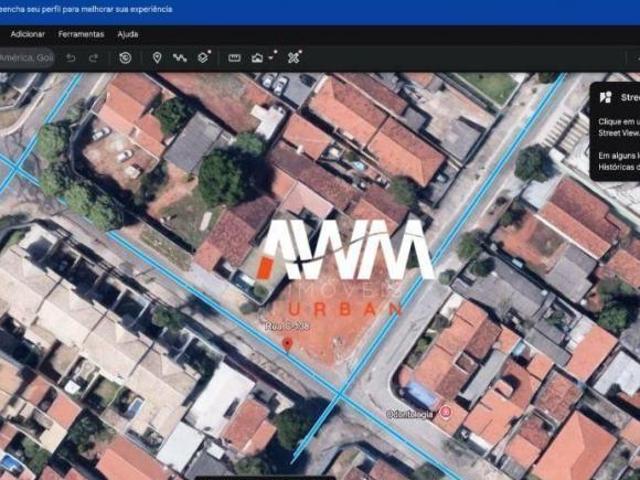Viewport: 640px width, 480px height.
Task: Click the pink business marker on map
Action: 447,412
